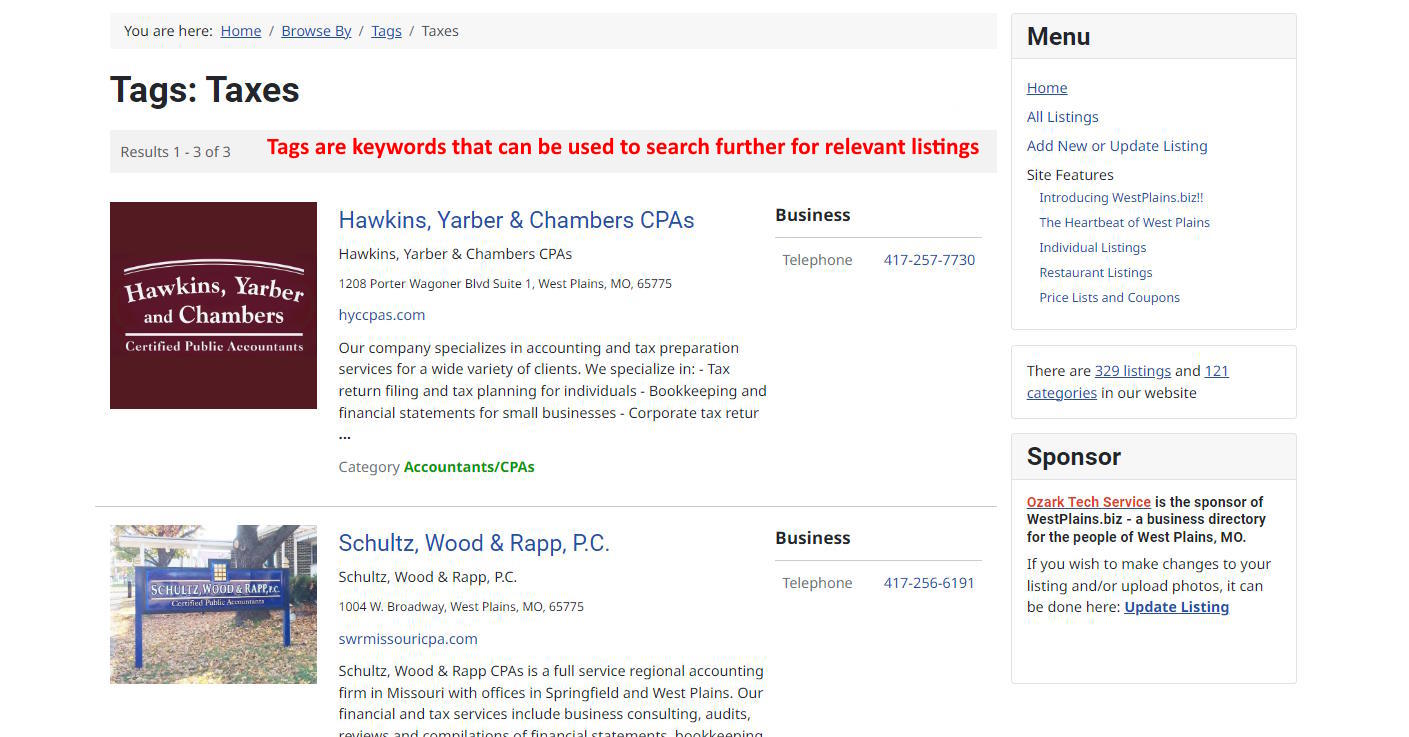Call telephone number 417-257-7730

click(928, 260)
